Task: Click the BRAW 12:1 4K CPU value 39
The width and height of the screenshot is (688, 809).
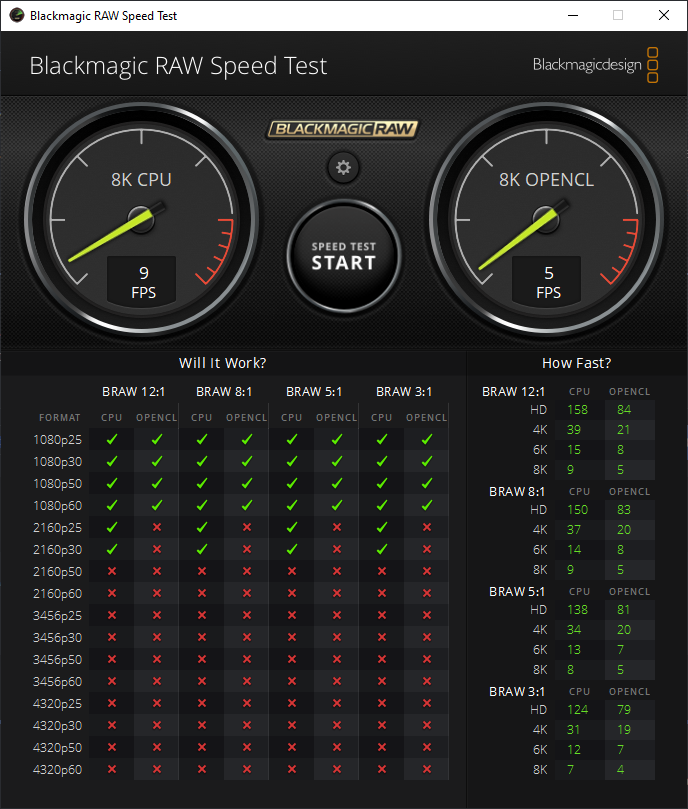Action: point(574,430)
